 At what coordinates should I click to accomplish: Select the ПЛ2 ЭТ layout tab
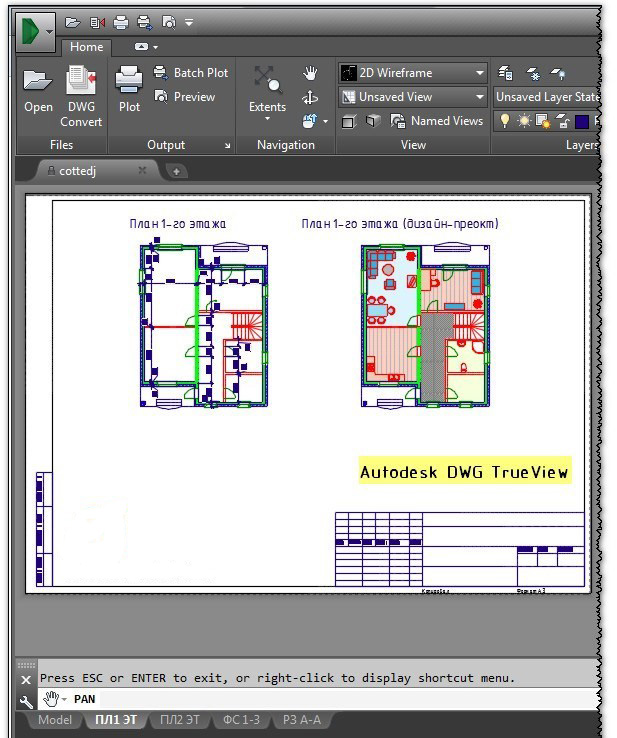(180, 720)
